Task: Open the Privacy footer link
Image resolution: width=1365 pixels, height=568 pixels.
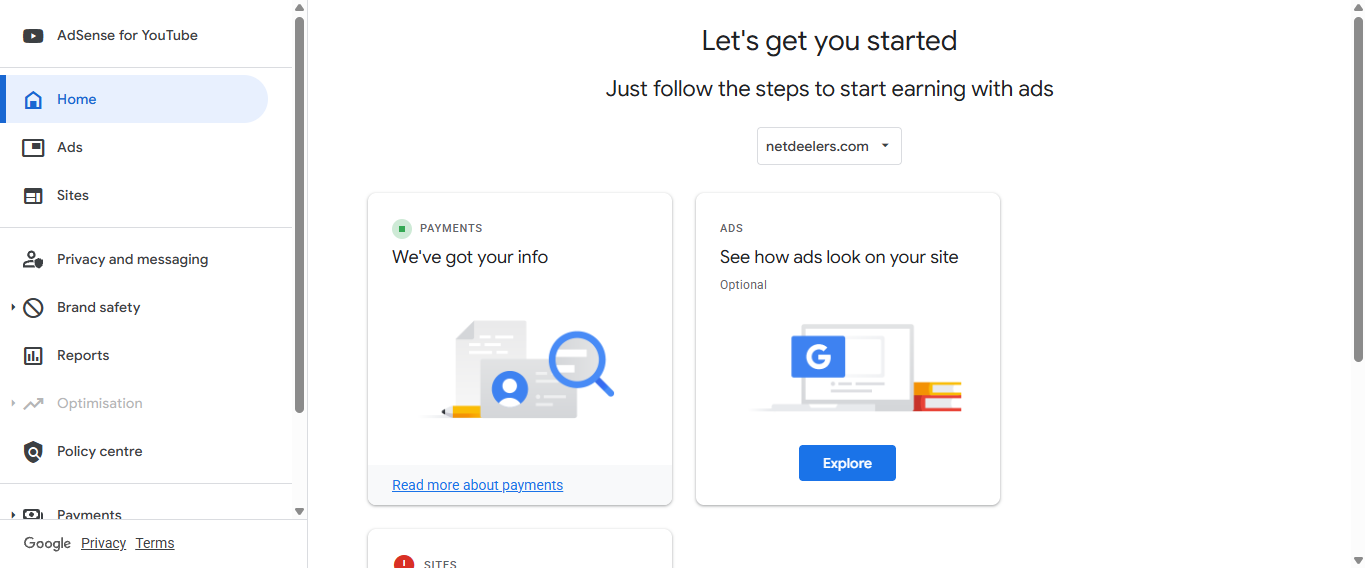Action: point(103,543)
